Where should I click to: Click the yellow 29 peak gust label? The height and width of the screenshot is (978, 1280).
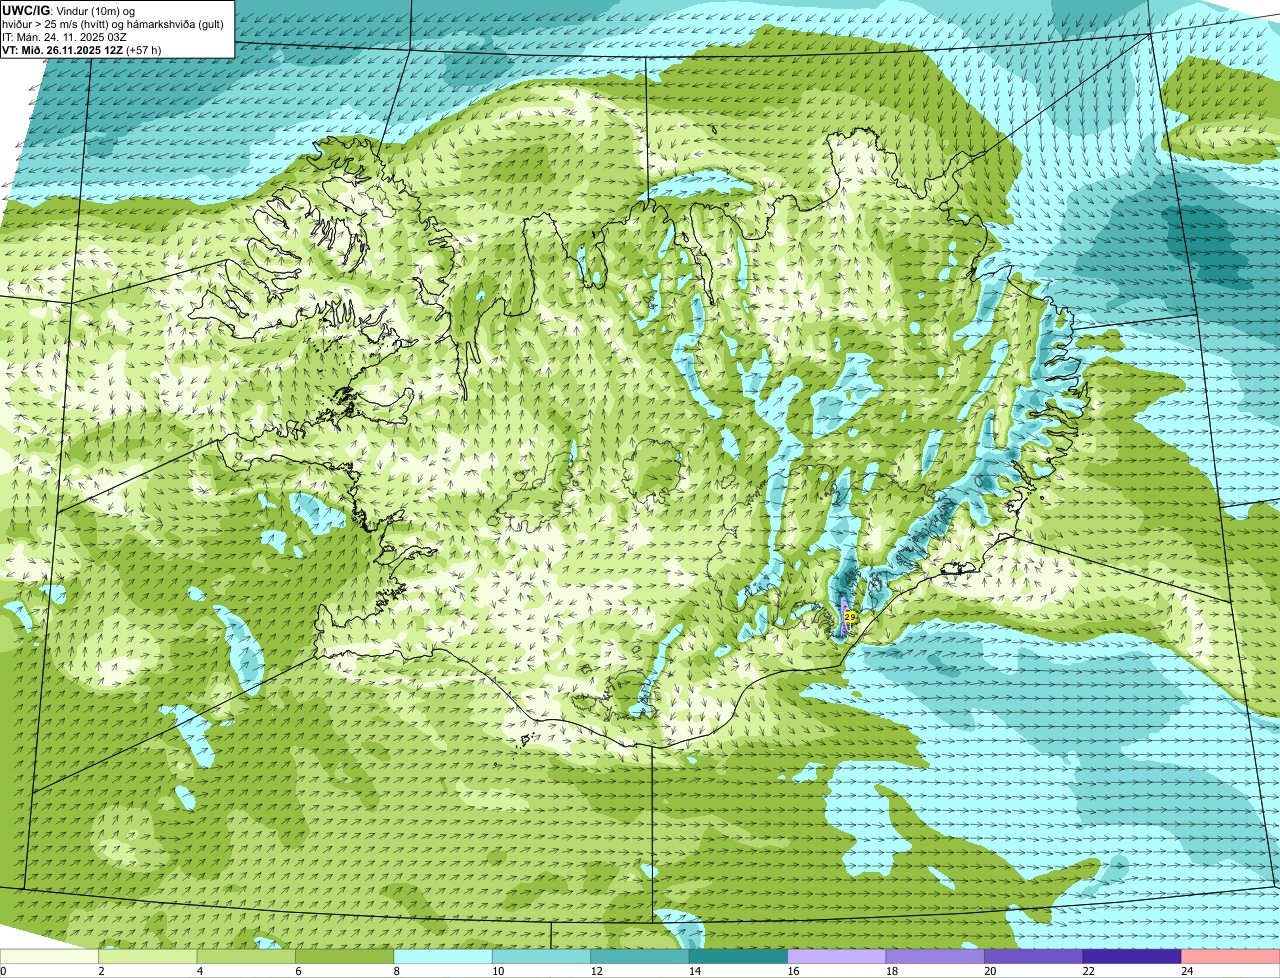[x=850, y=618]
